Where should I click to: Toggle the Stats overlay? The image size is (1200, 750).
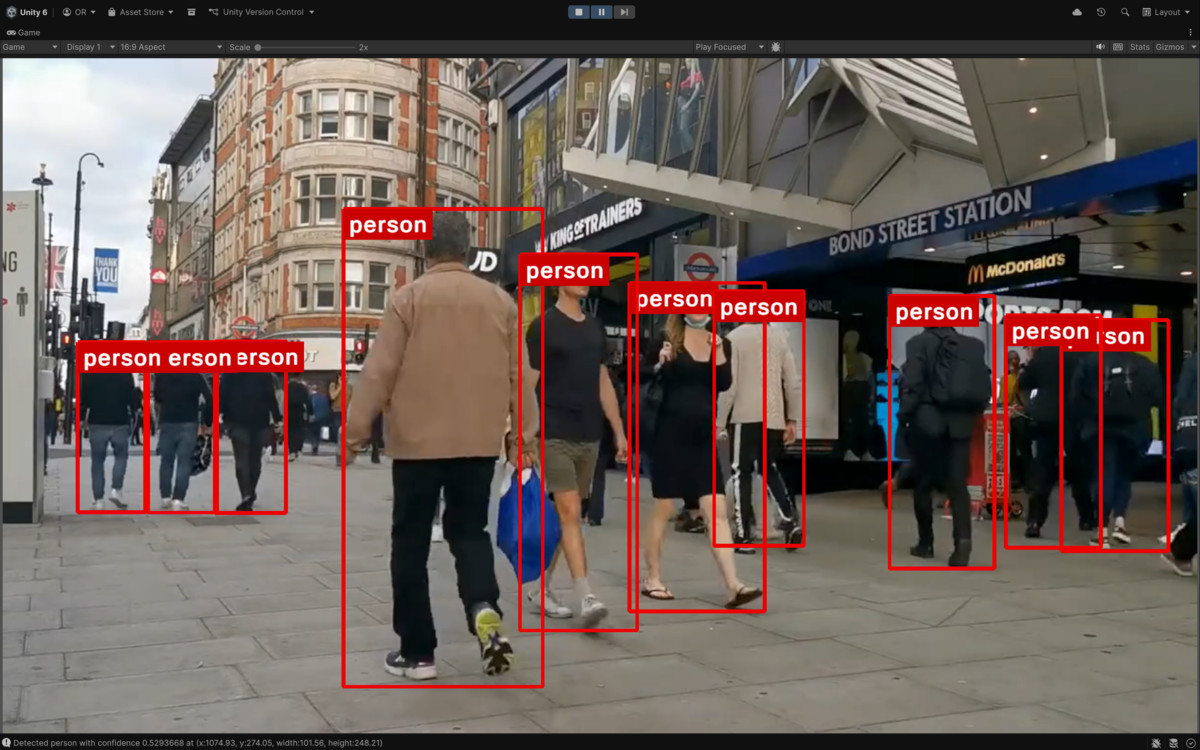coord(1140,47)
